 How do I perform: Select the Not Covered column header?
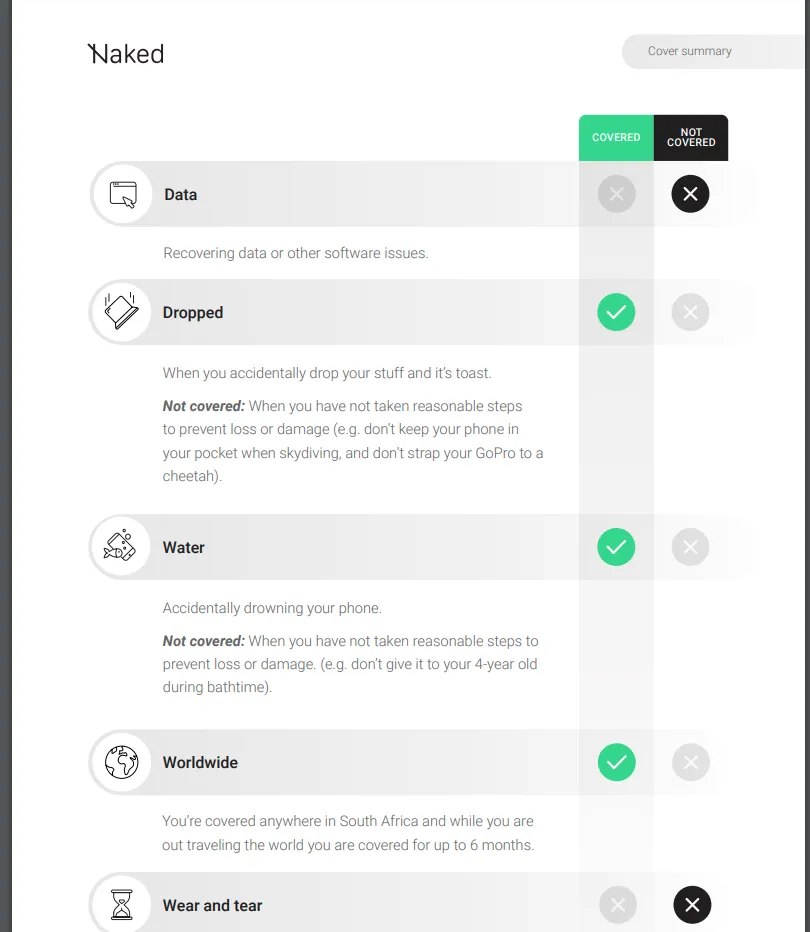click(691, 138)
